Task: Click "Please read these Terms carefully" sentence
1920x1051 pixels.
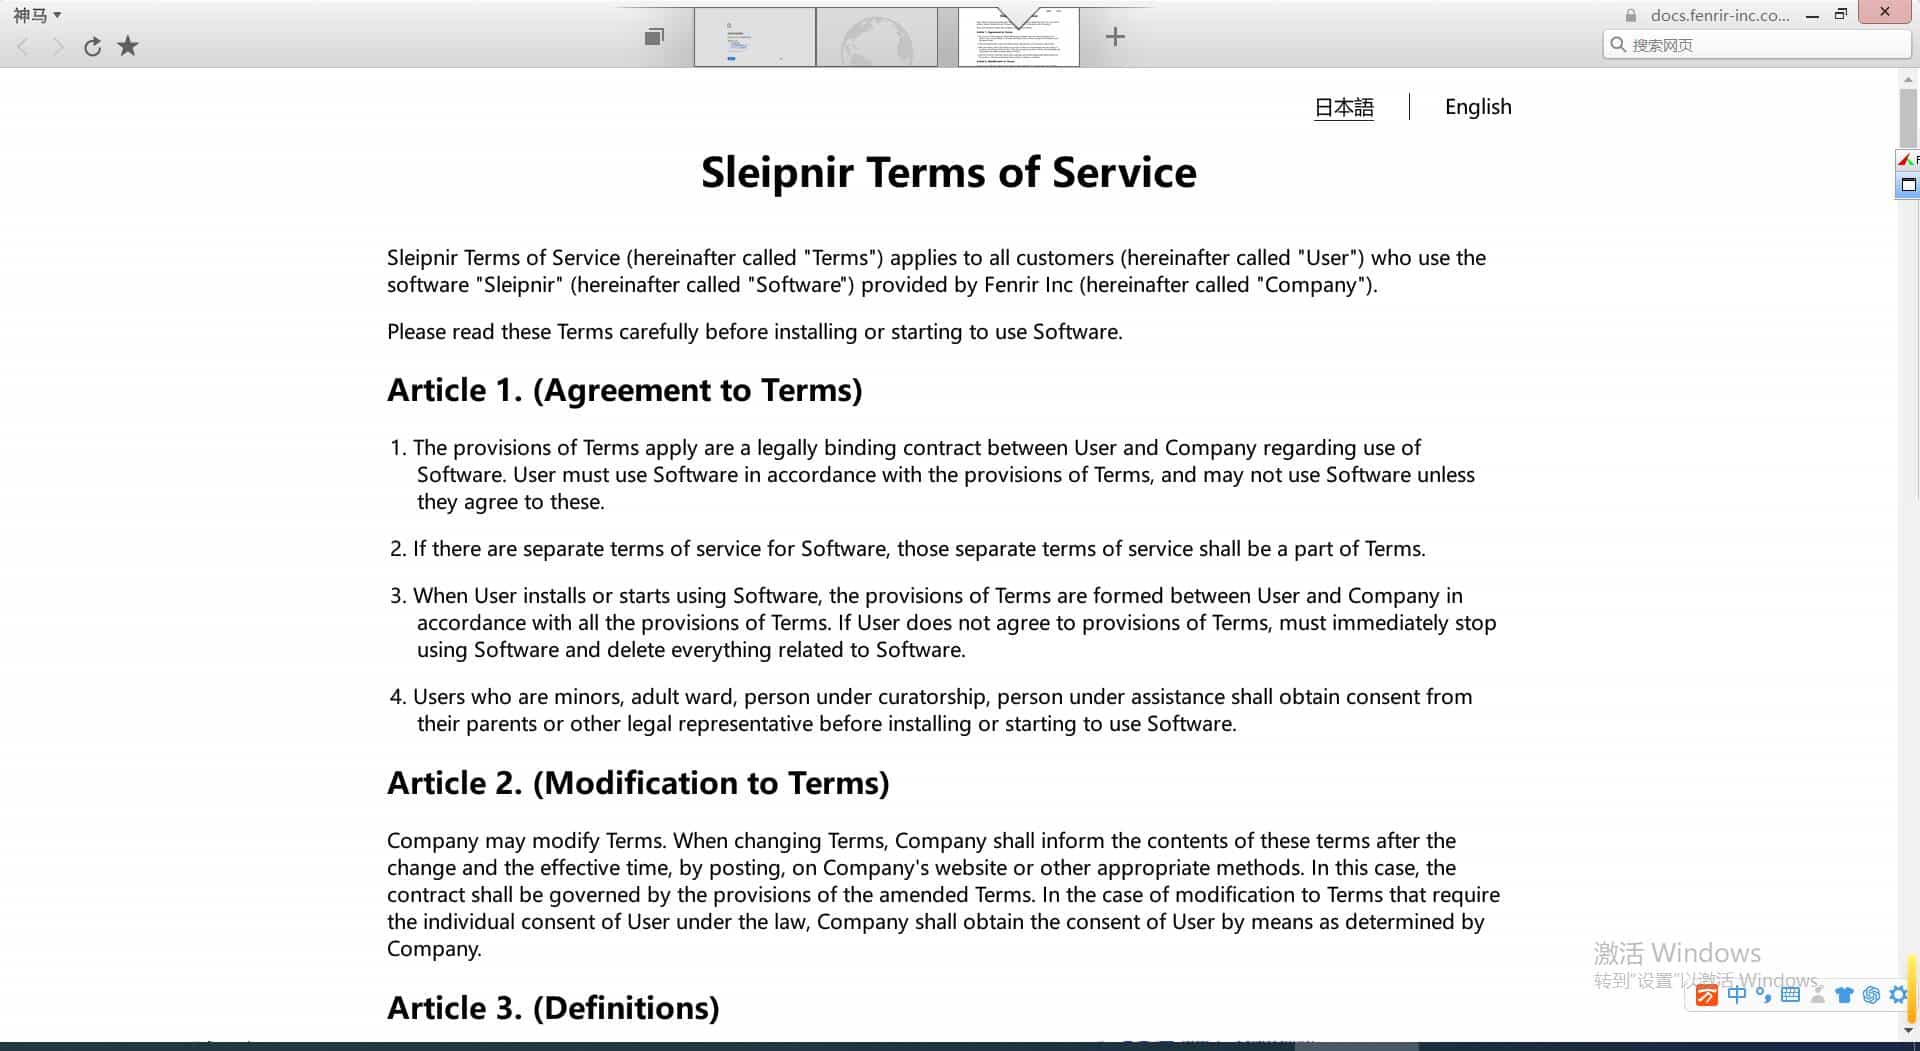Action: [x=755, y=332]
